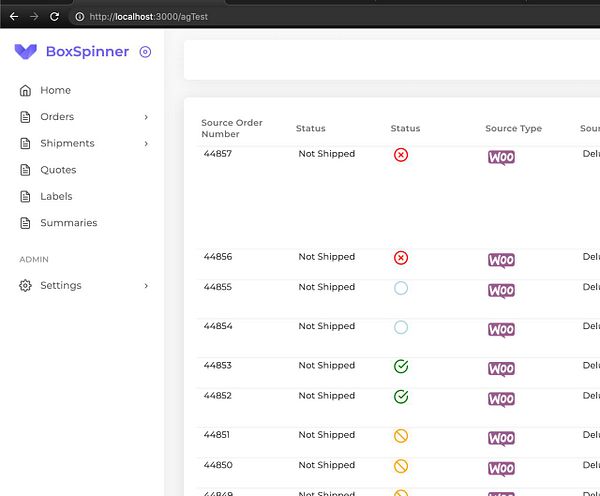
Task: Reload the page in the browser
Action: (54, 17)
